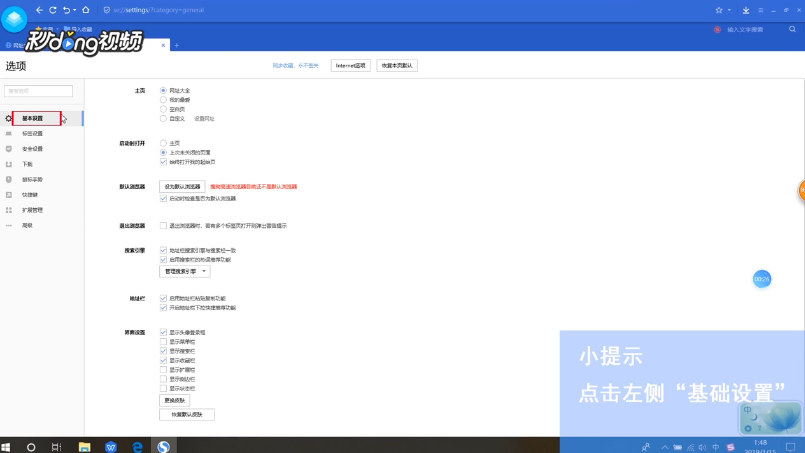Toggle 显示搜索栏 checkbox

click(163, 351)
